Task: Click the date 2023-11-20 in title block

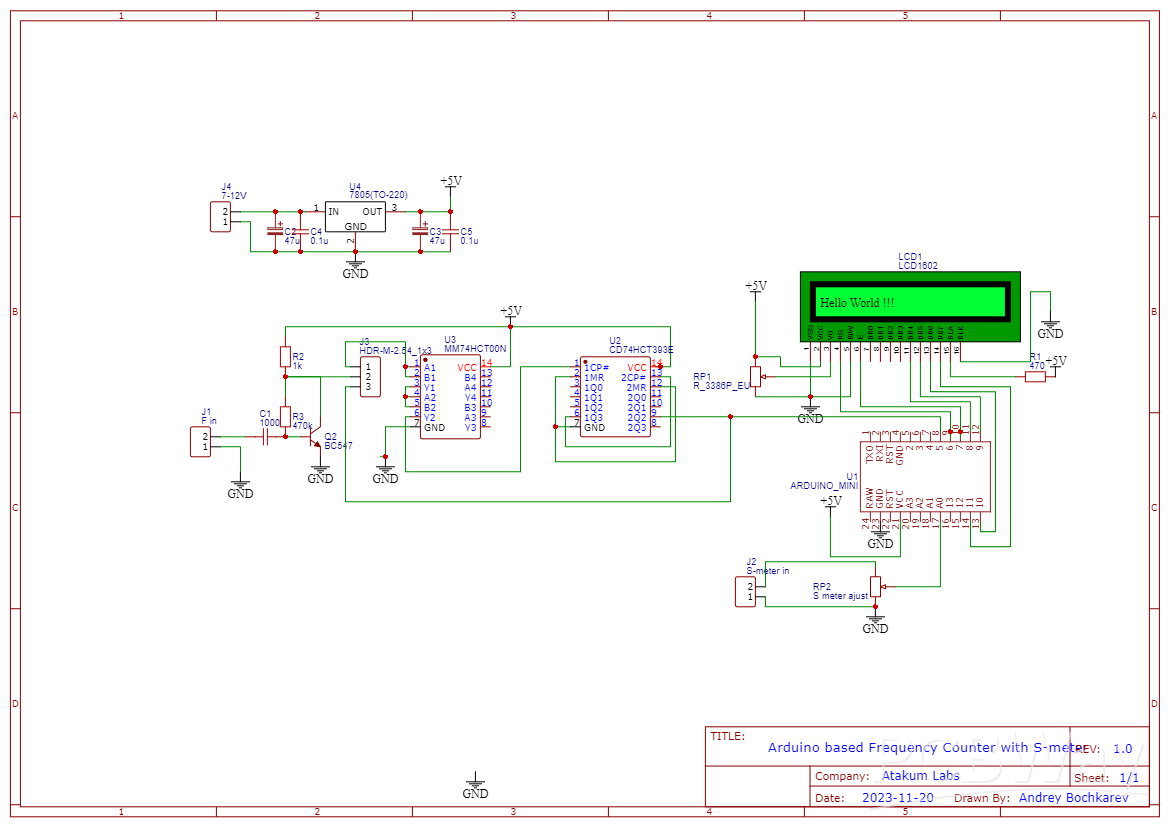Action: (x=897, y=797)
